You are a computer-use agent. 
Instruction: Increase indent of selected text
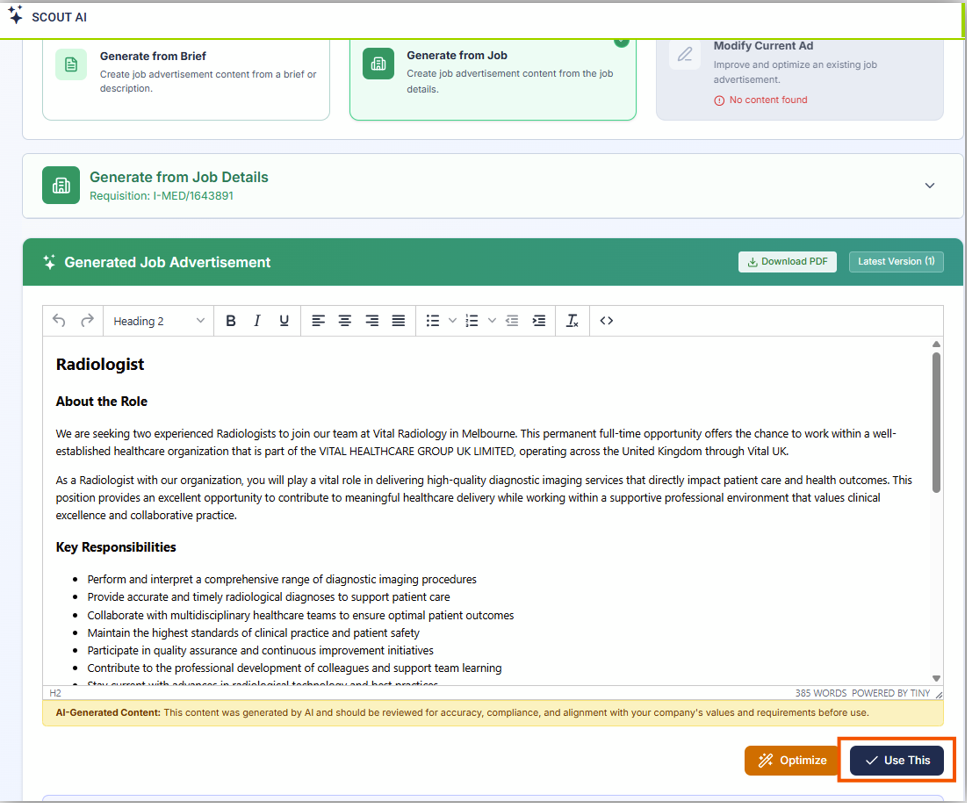(x=539, y=321)
